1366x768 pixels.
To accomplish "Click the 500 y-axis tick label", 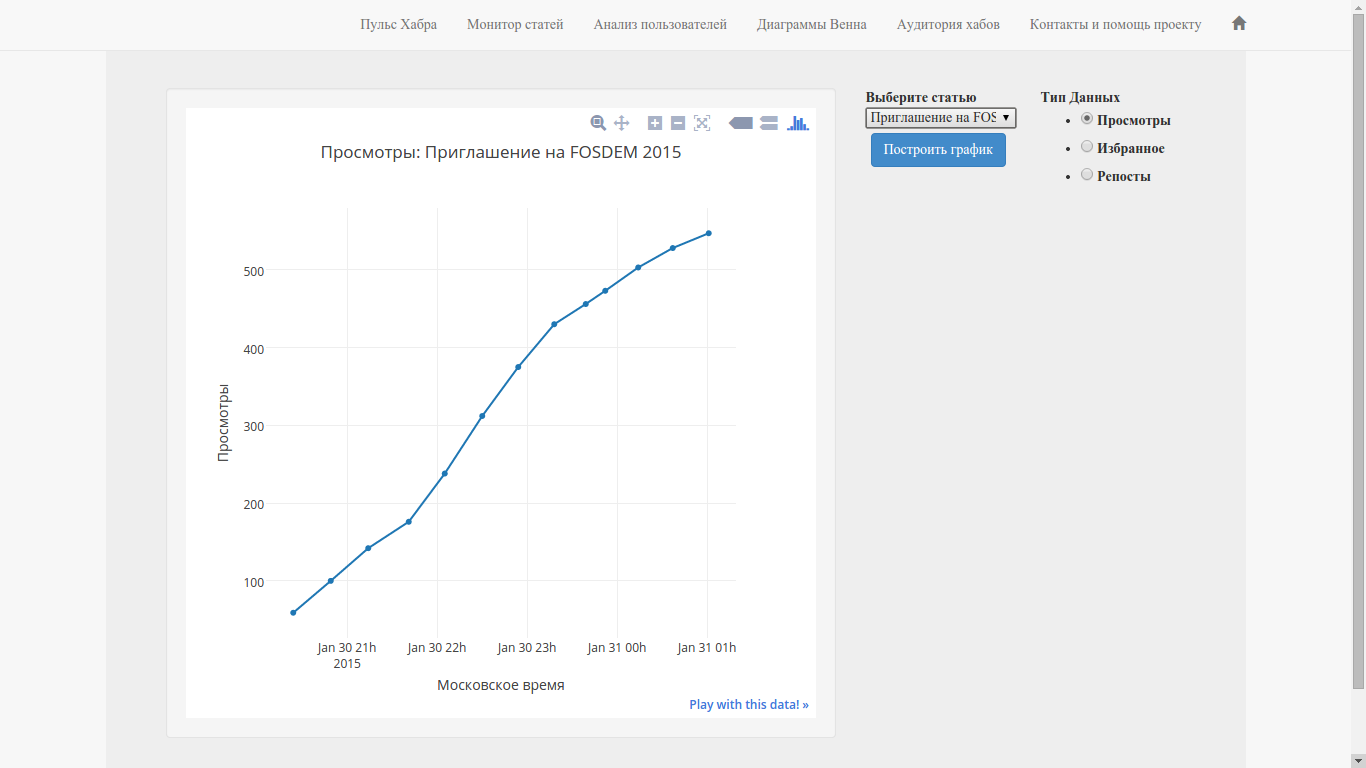I will (252, 271).
